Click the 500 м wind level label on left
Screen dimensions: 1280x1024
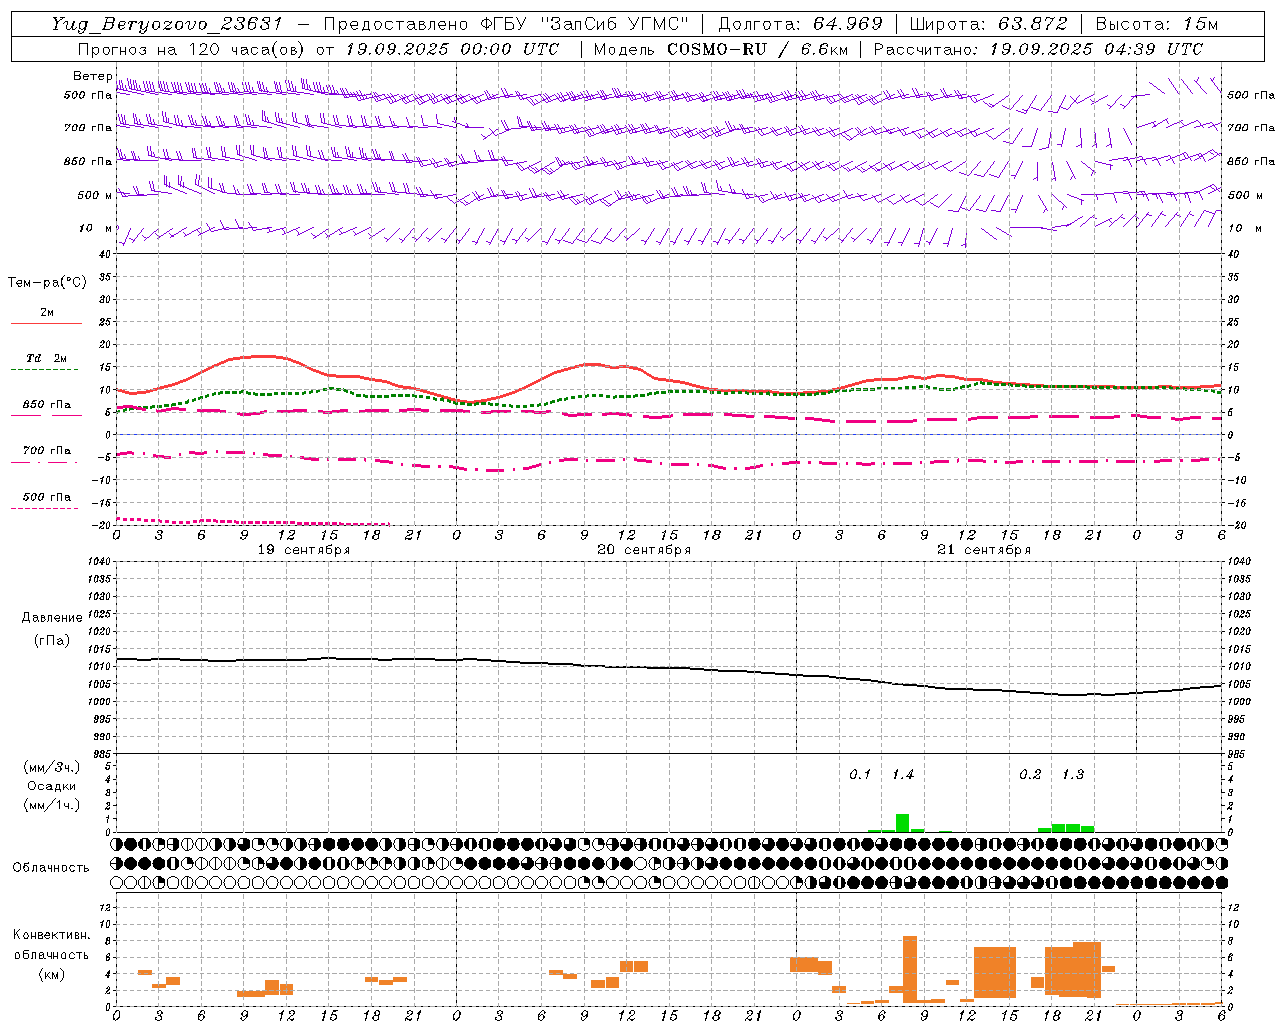tap(95, 195)
